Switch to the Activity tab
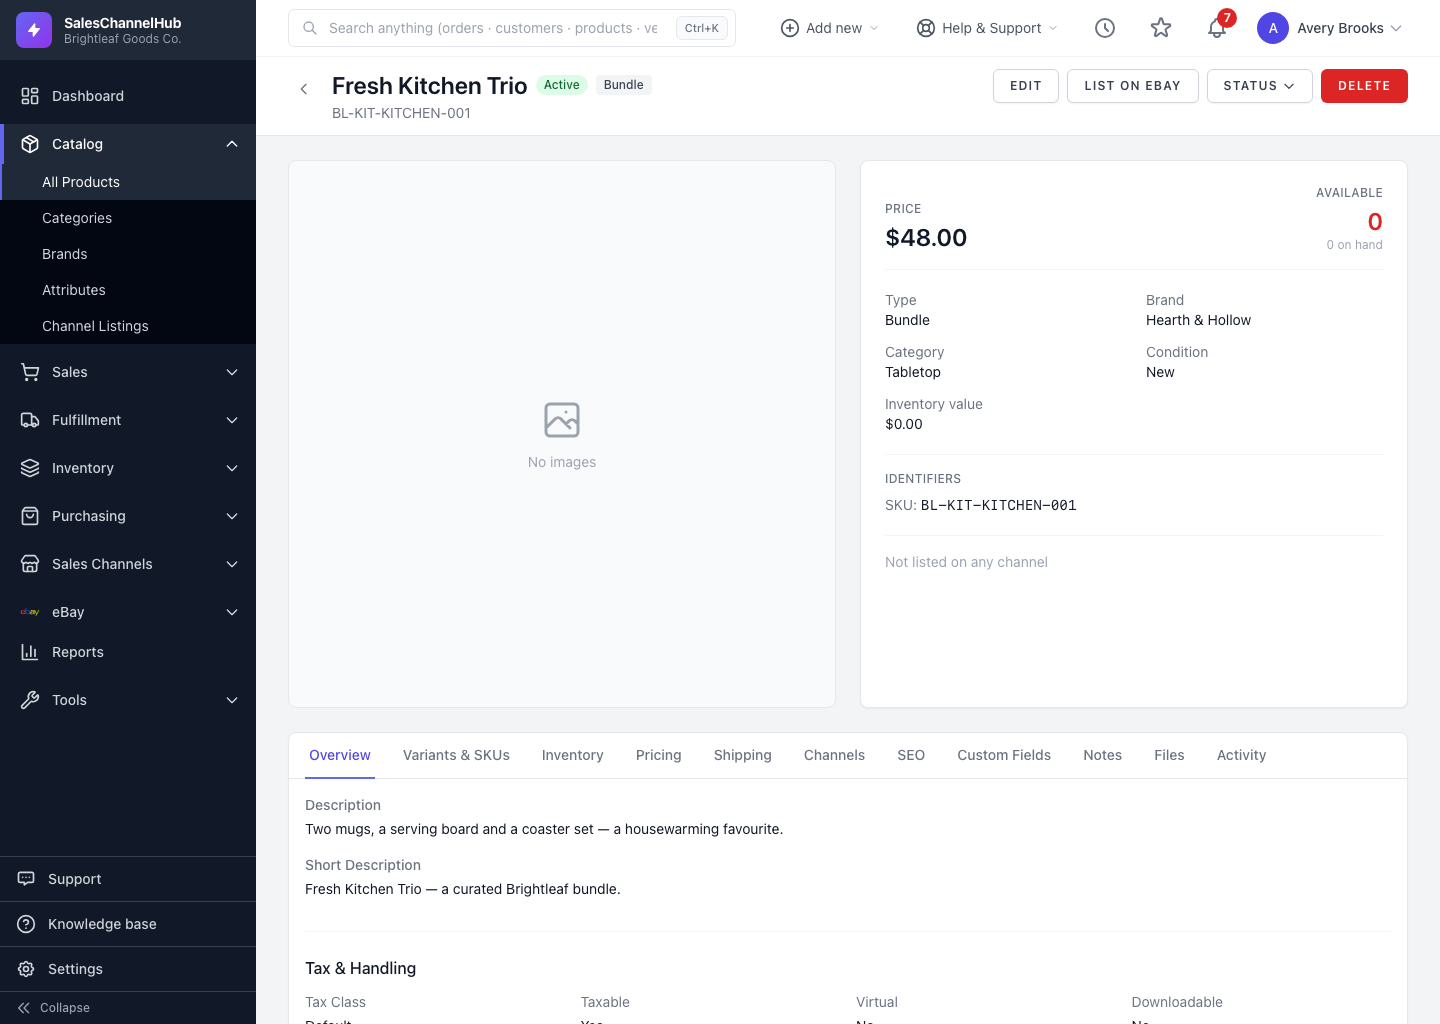Screen dimensions: 1440x1024 1241,755
